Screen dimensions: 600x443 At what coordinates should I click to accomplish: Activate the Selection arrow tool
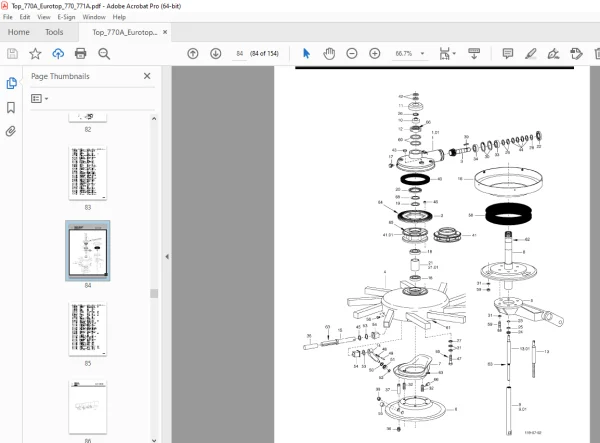point(307,54)
